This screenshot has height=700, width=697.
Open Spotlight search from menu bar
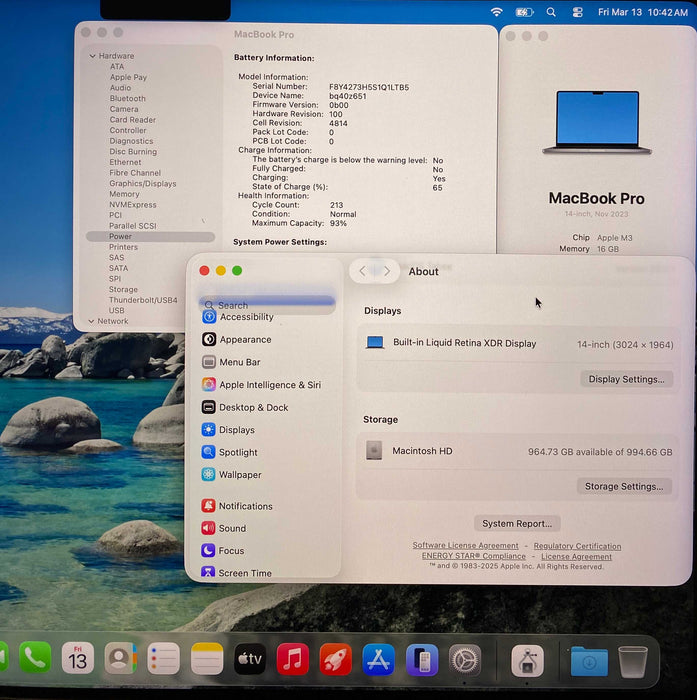pos(551,12)
